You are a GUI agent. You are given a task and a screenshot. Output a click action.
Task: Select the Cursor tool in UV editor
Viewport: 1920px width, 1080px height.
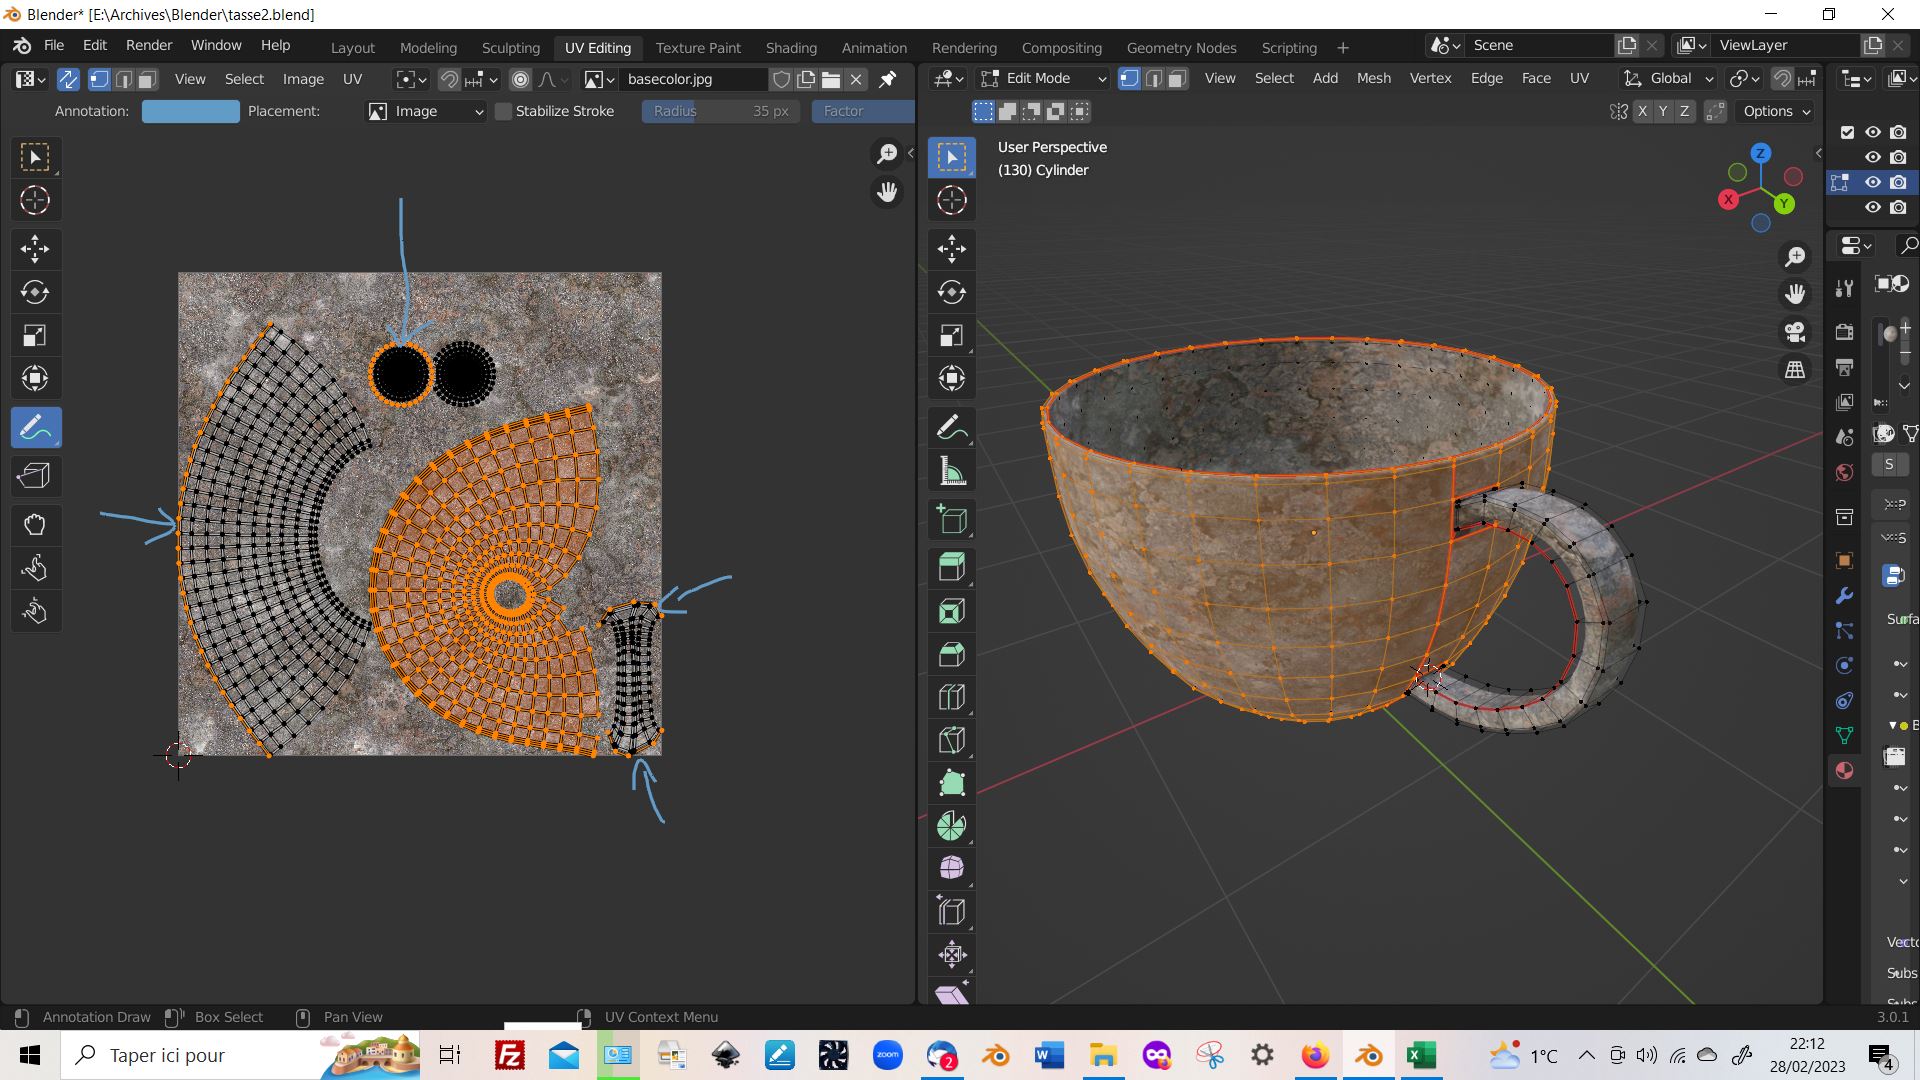click(36, 201)
